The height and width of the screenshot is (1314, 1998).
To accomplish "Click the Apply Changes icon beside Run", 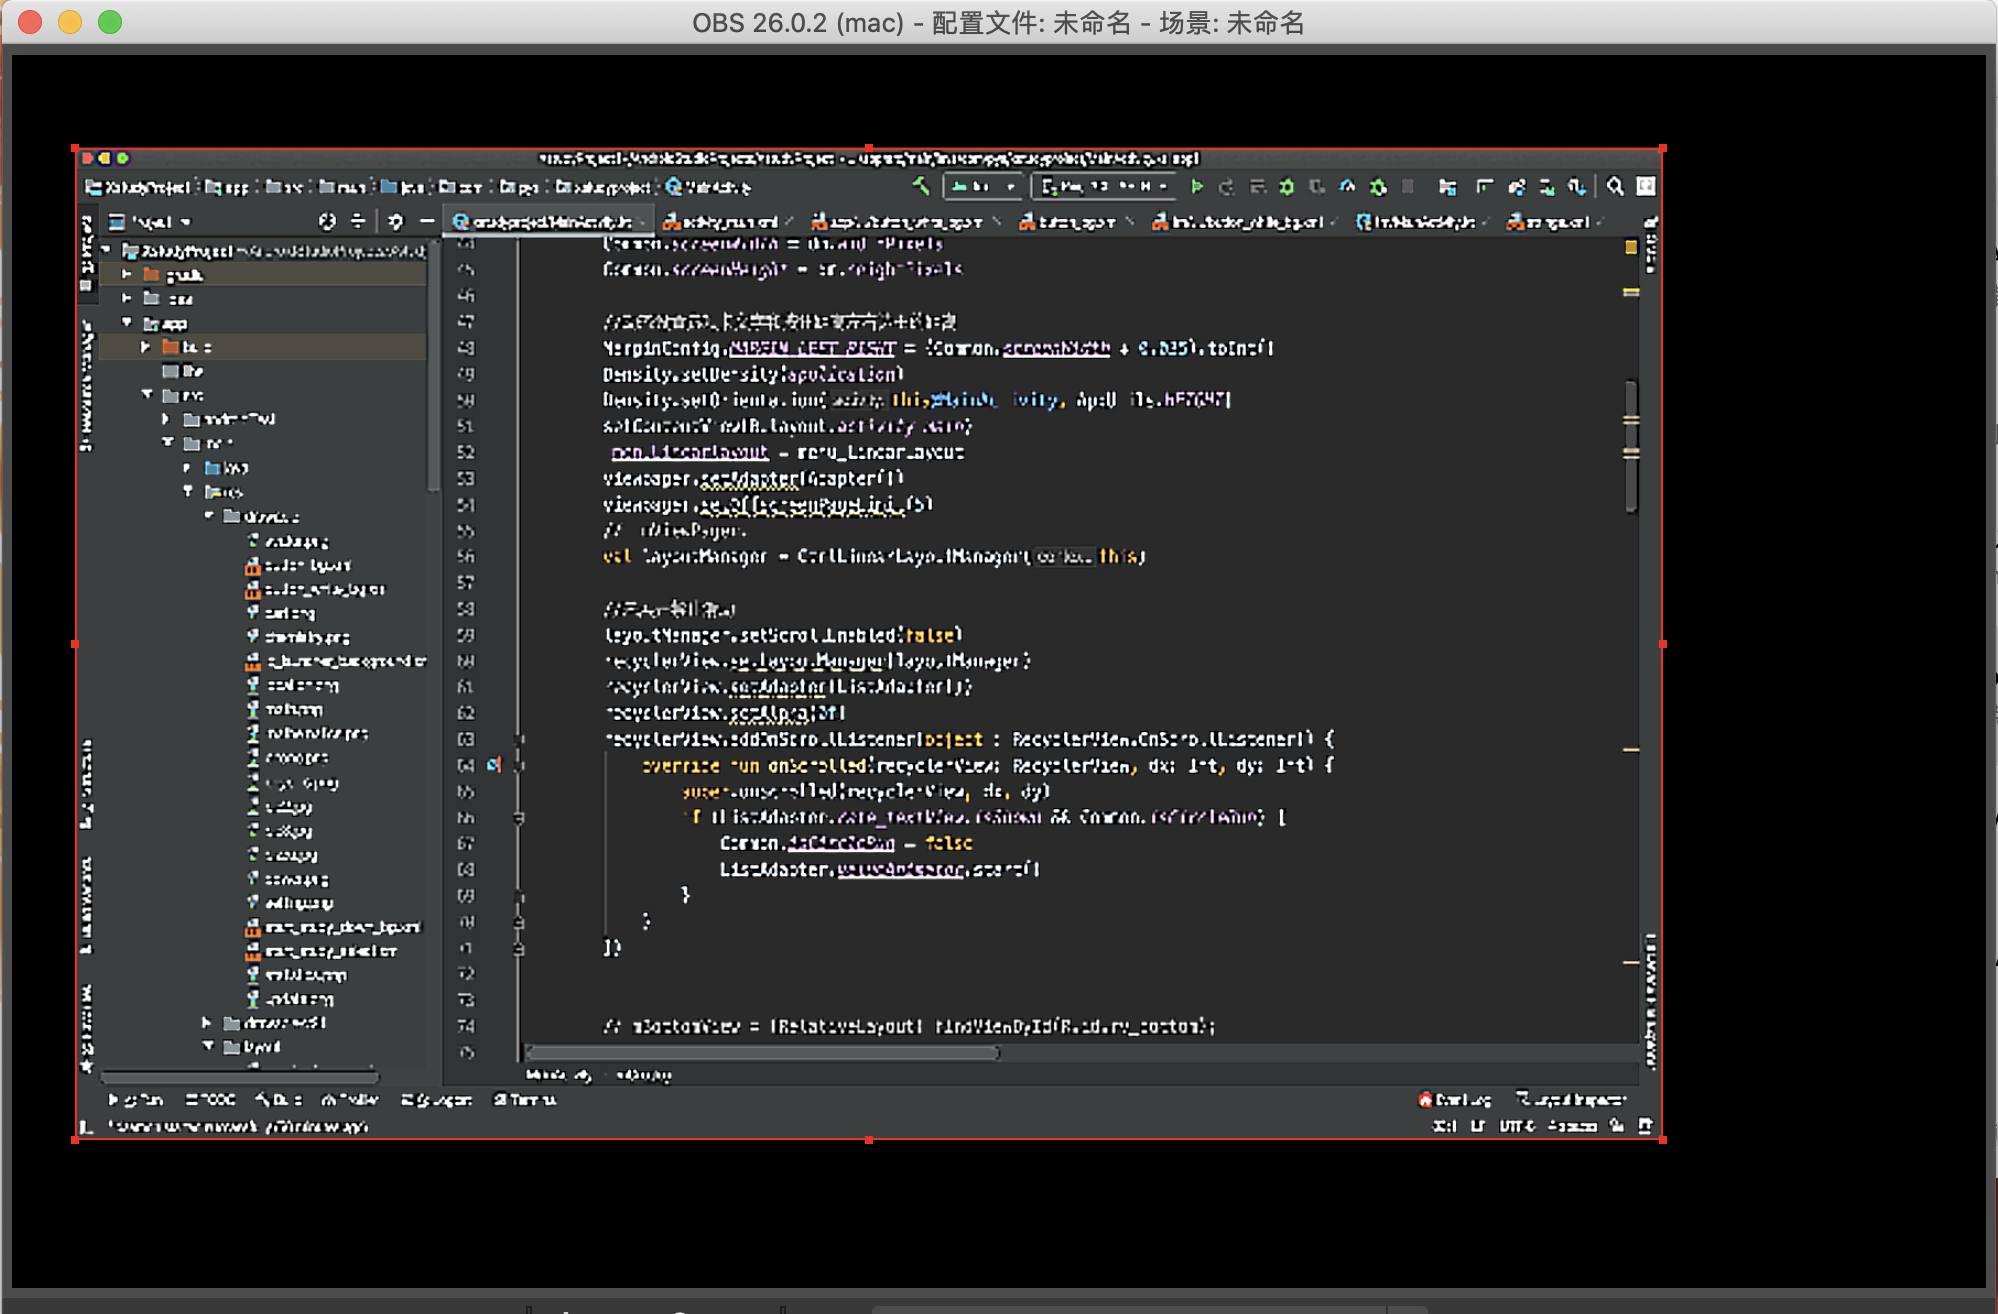I will point(1227,187).
